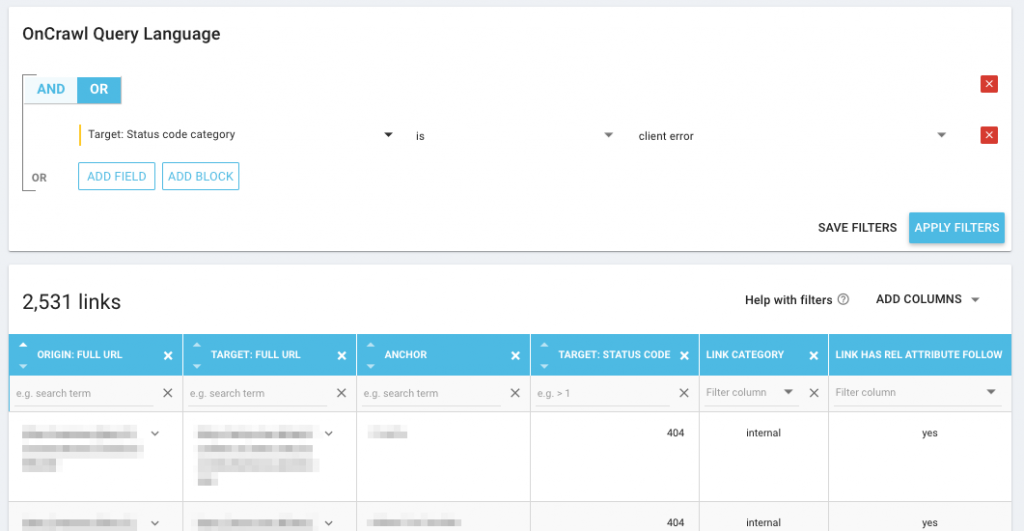This screenshot has width=1024, height=531.
Task: Delete the whole filter block with top red X
Action: pos(989,84)
